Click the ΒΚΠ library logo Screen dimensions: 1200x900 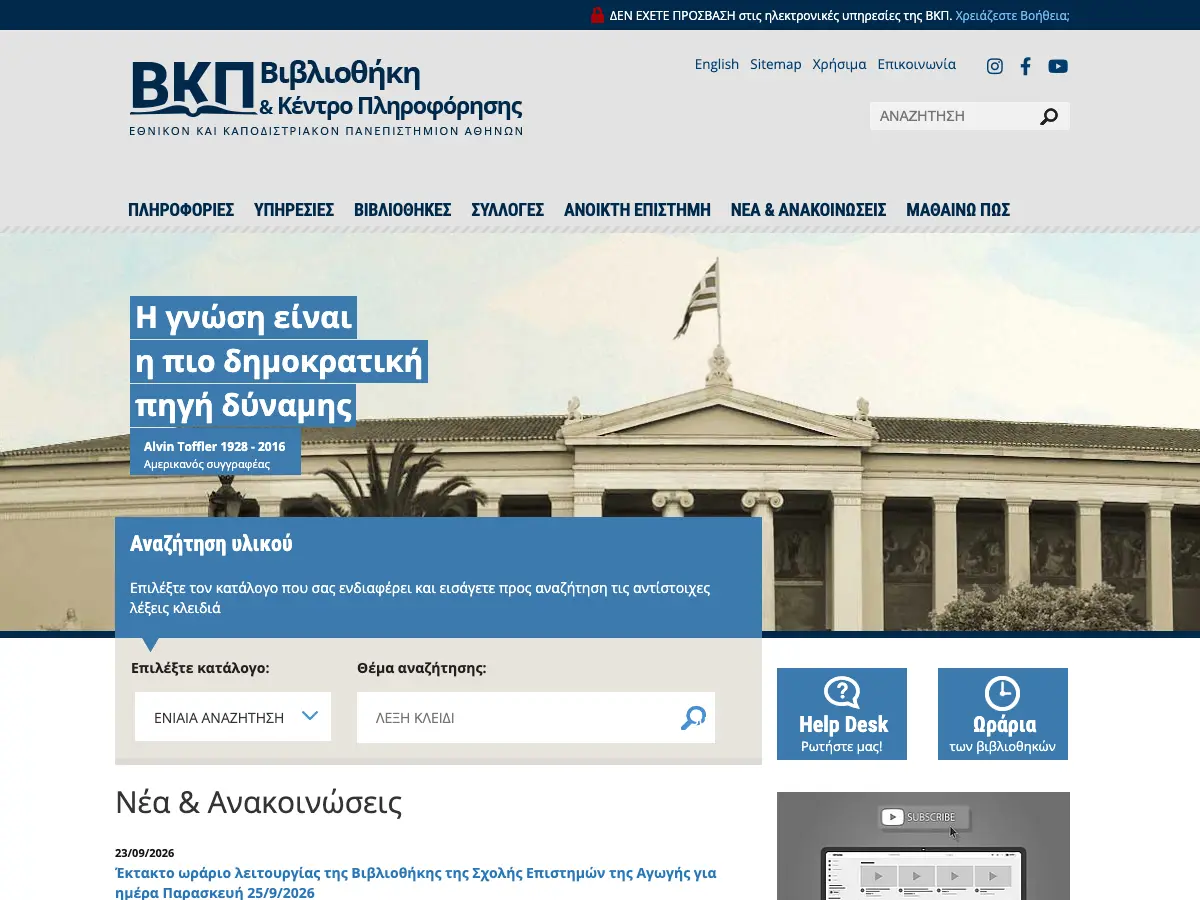pyautogui.click(x=326, y=98)
